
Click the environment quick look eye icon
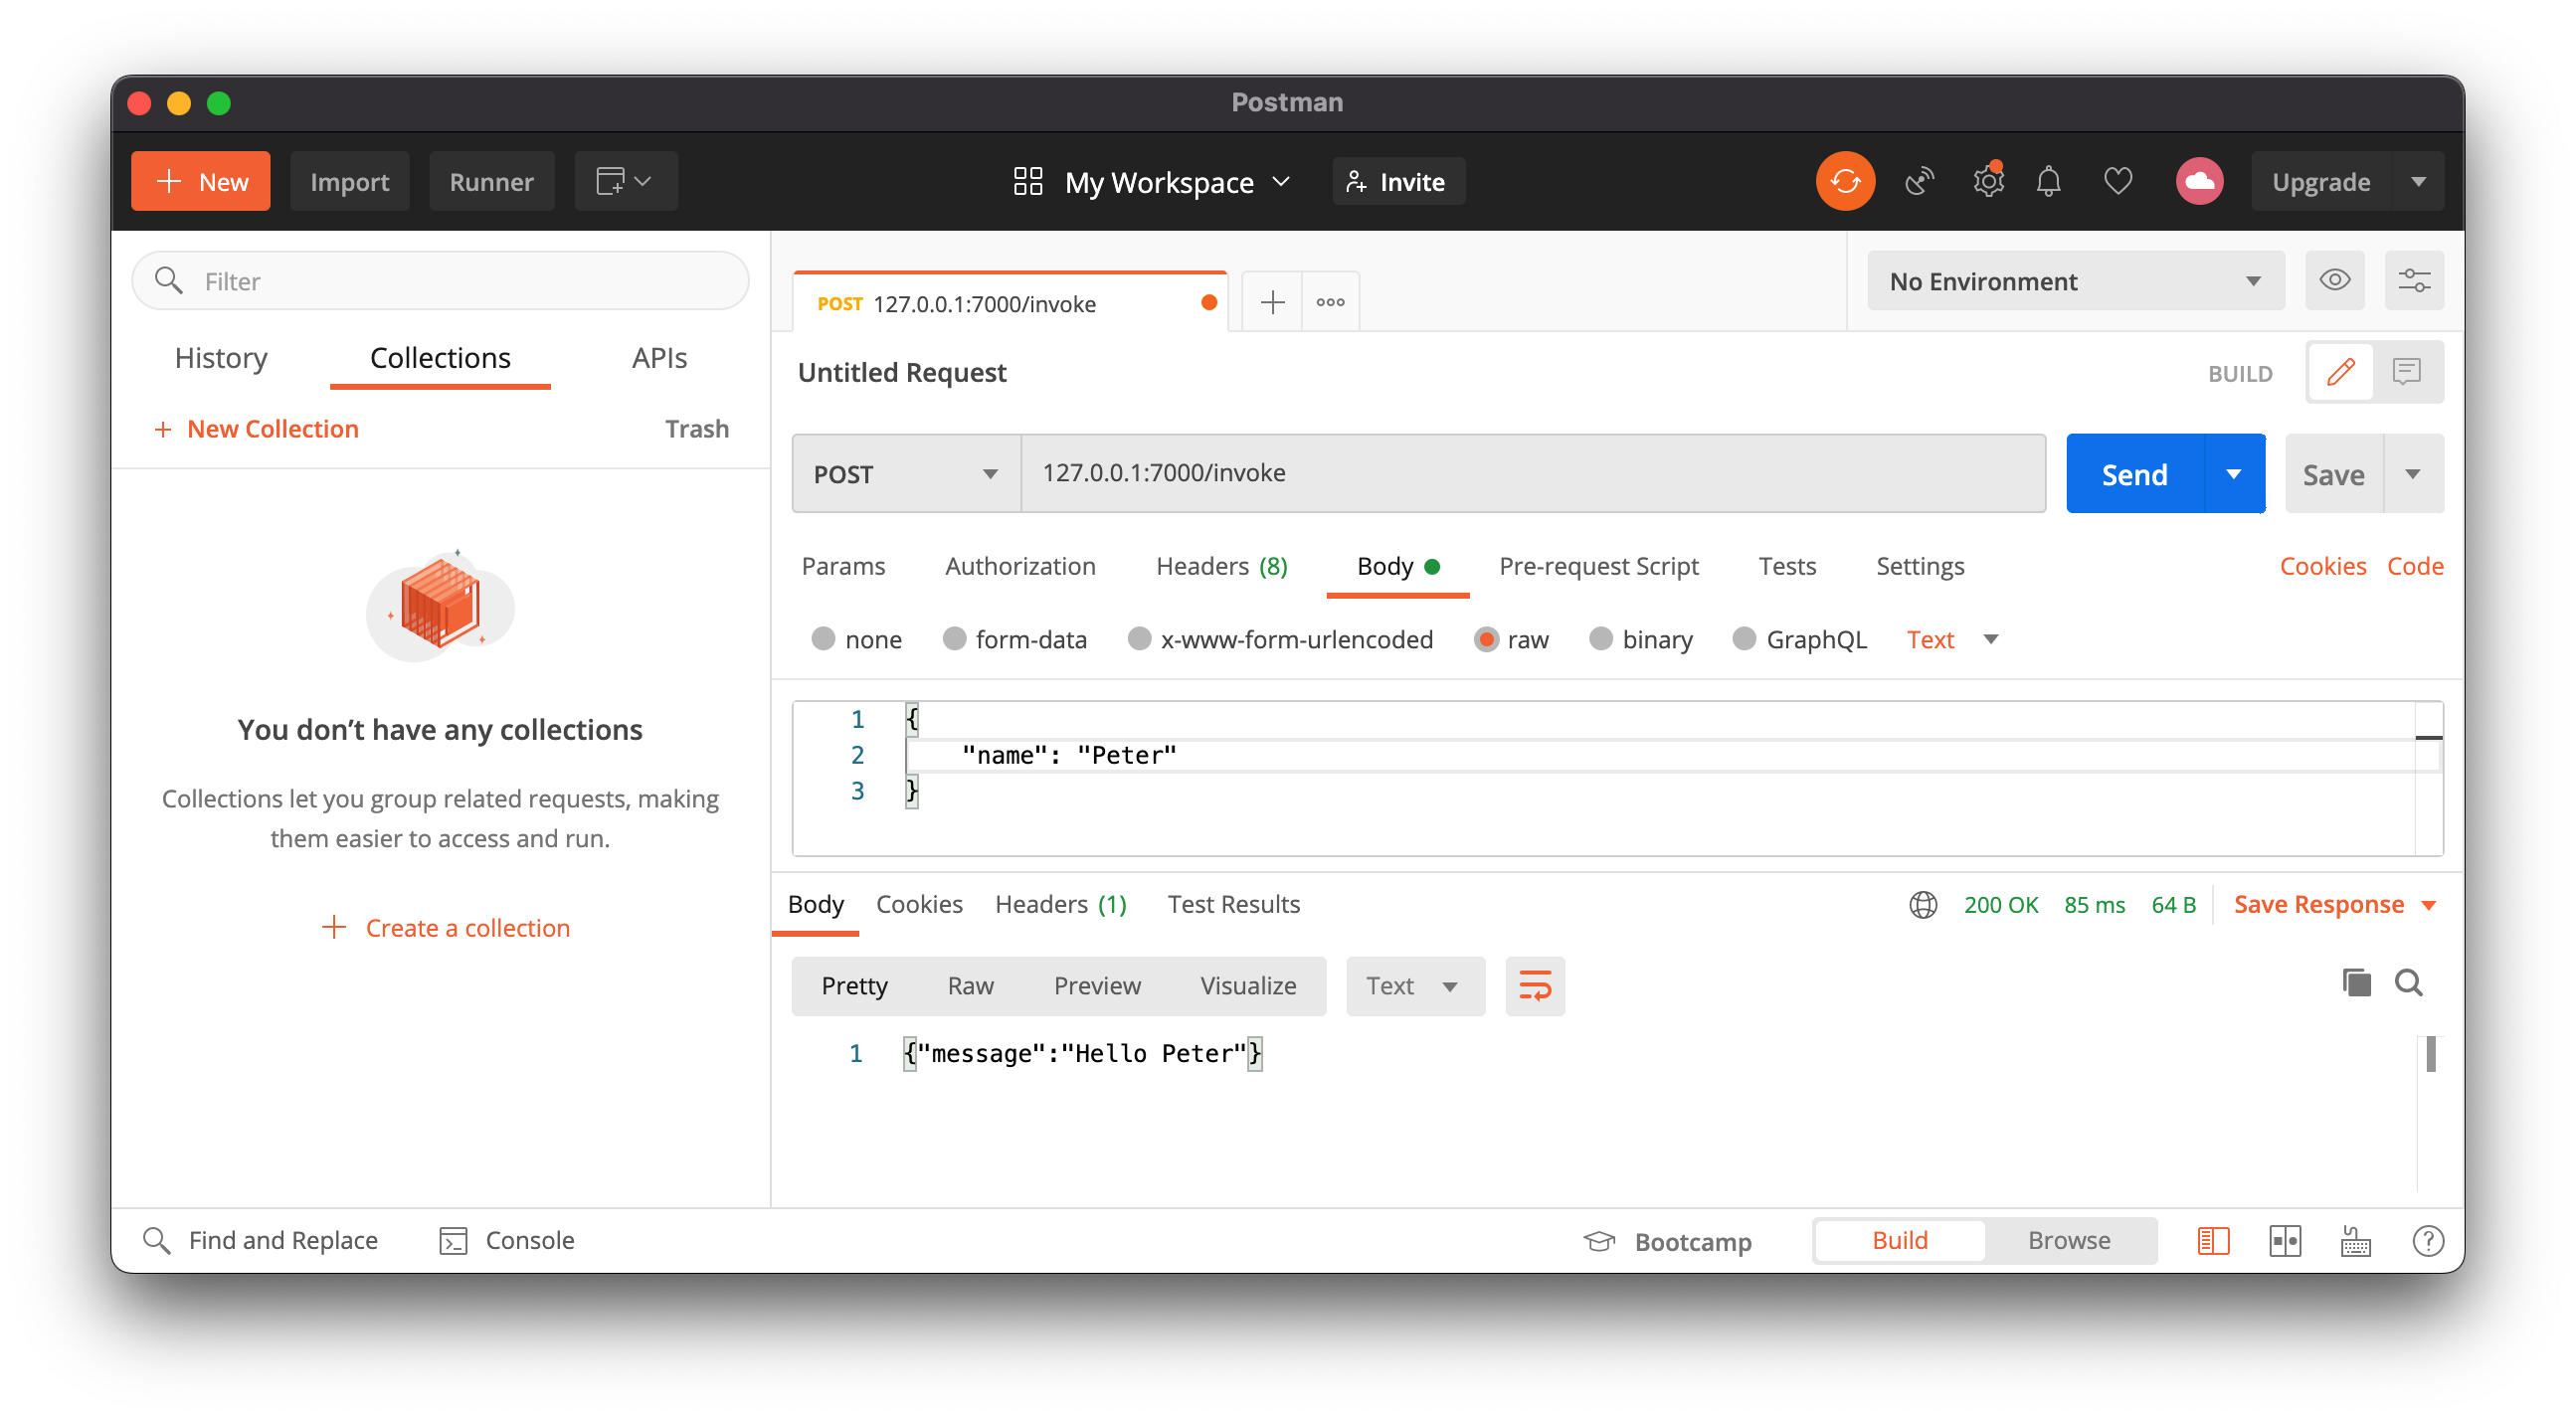(x=2334, y=280)
